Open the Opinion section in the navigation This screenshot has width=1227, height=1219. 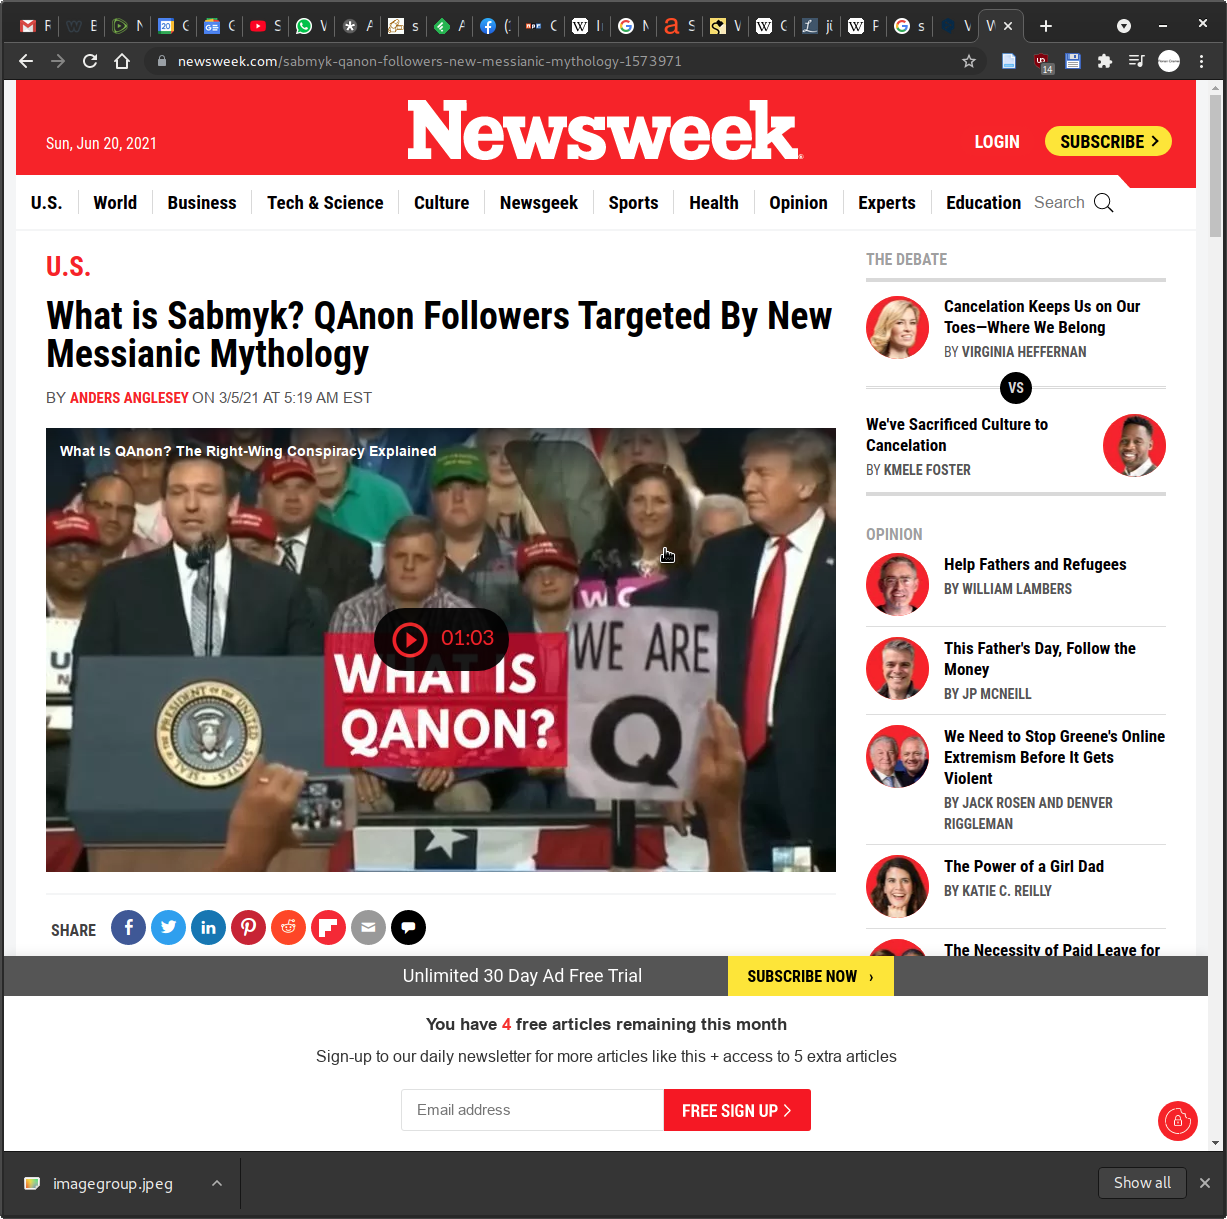click(x=798, y=203)
